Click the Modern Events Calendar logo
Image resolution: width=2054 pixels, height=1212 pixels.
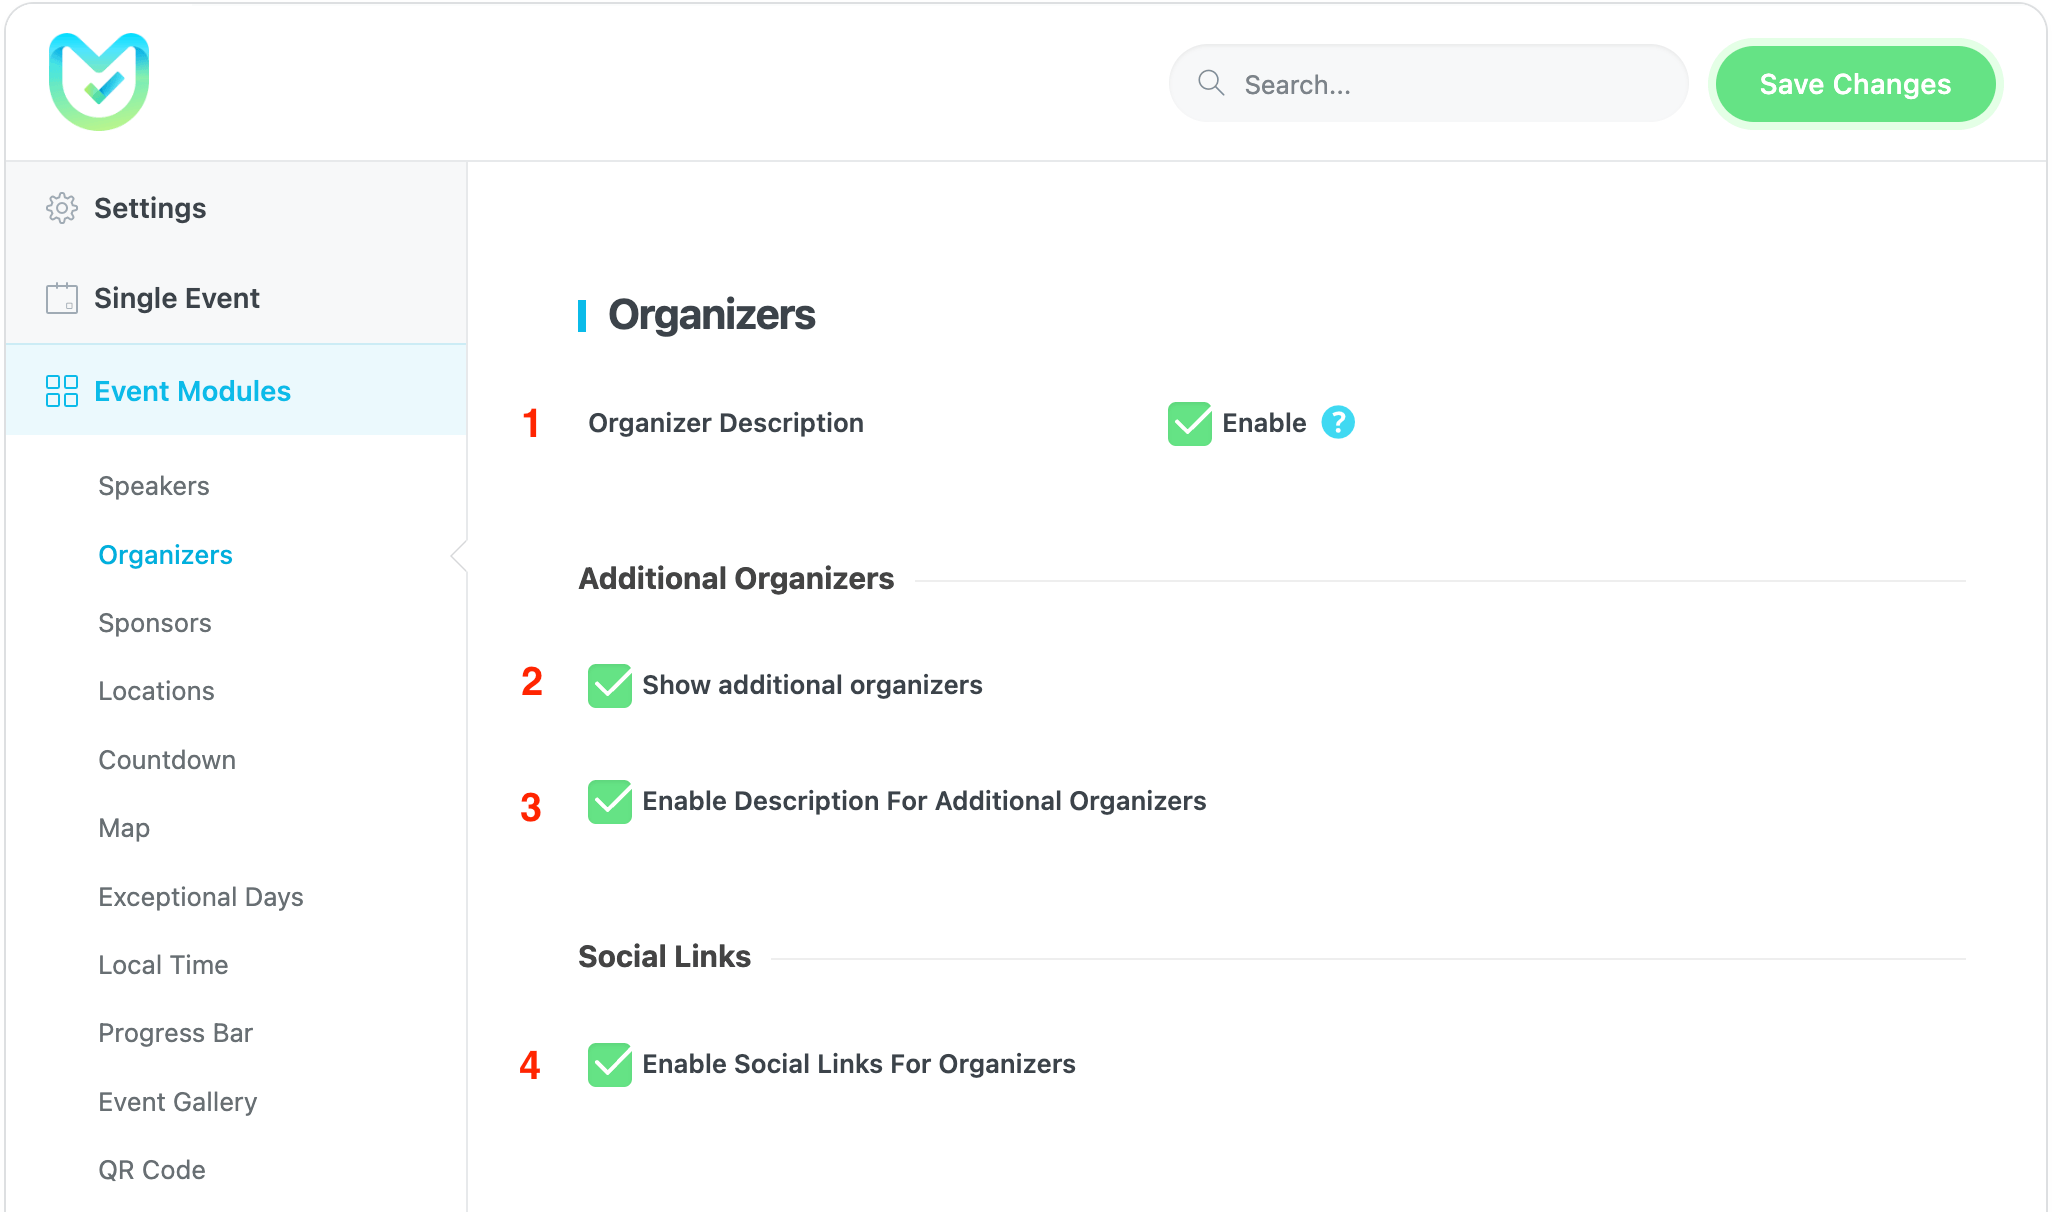click(99, 82)
